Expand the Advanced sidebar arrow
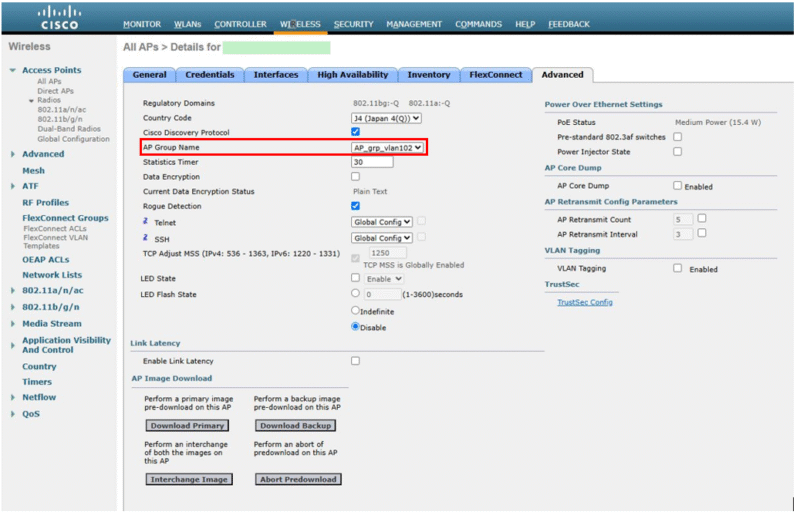 tap(13, 154)
